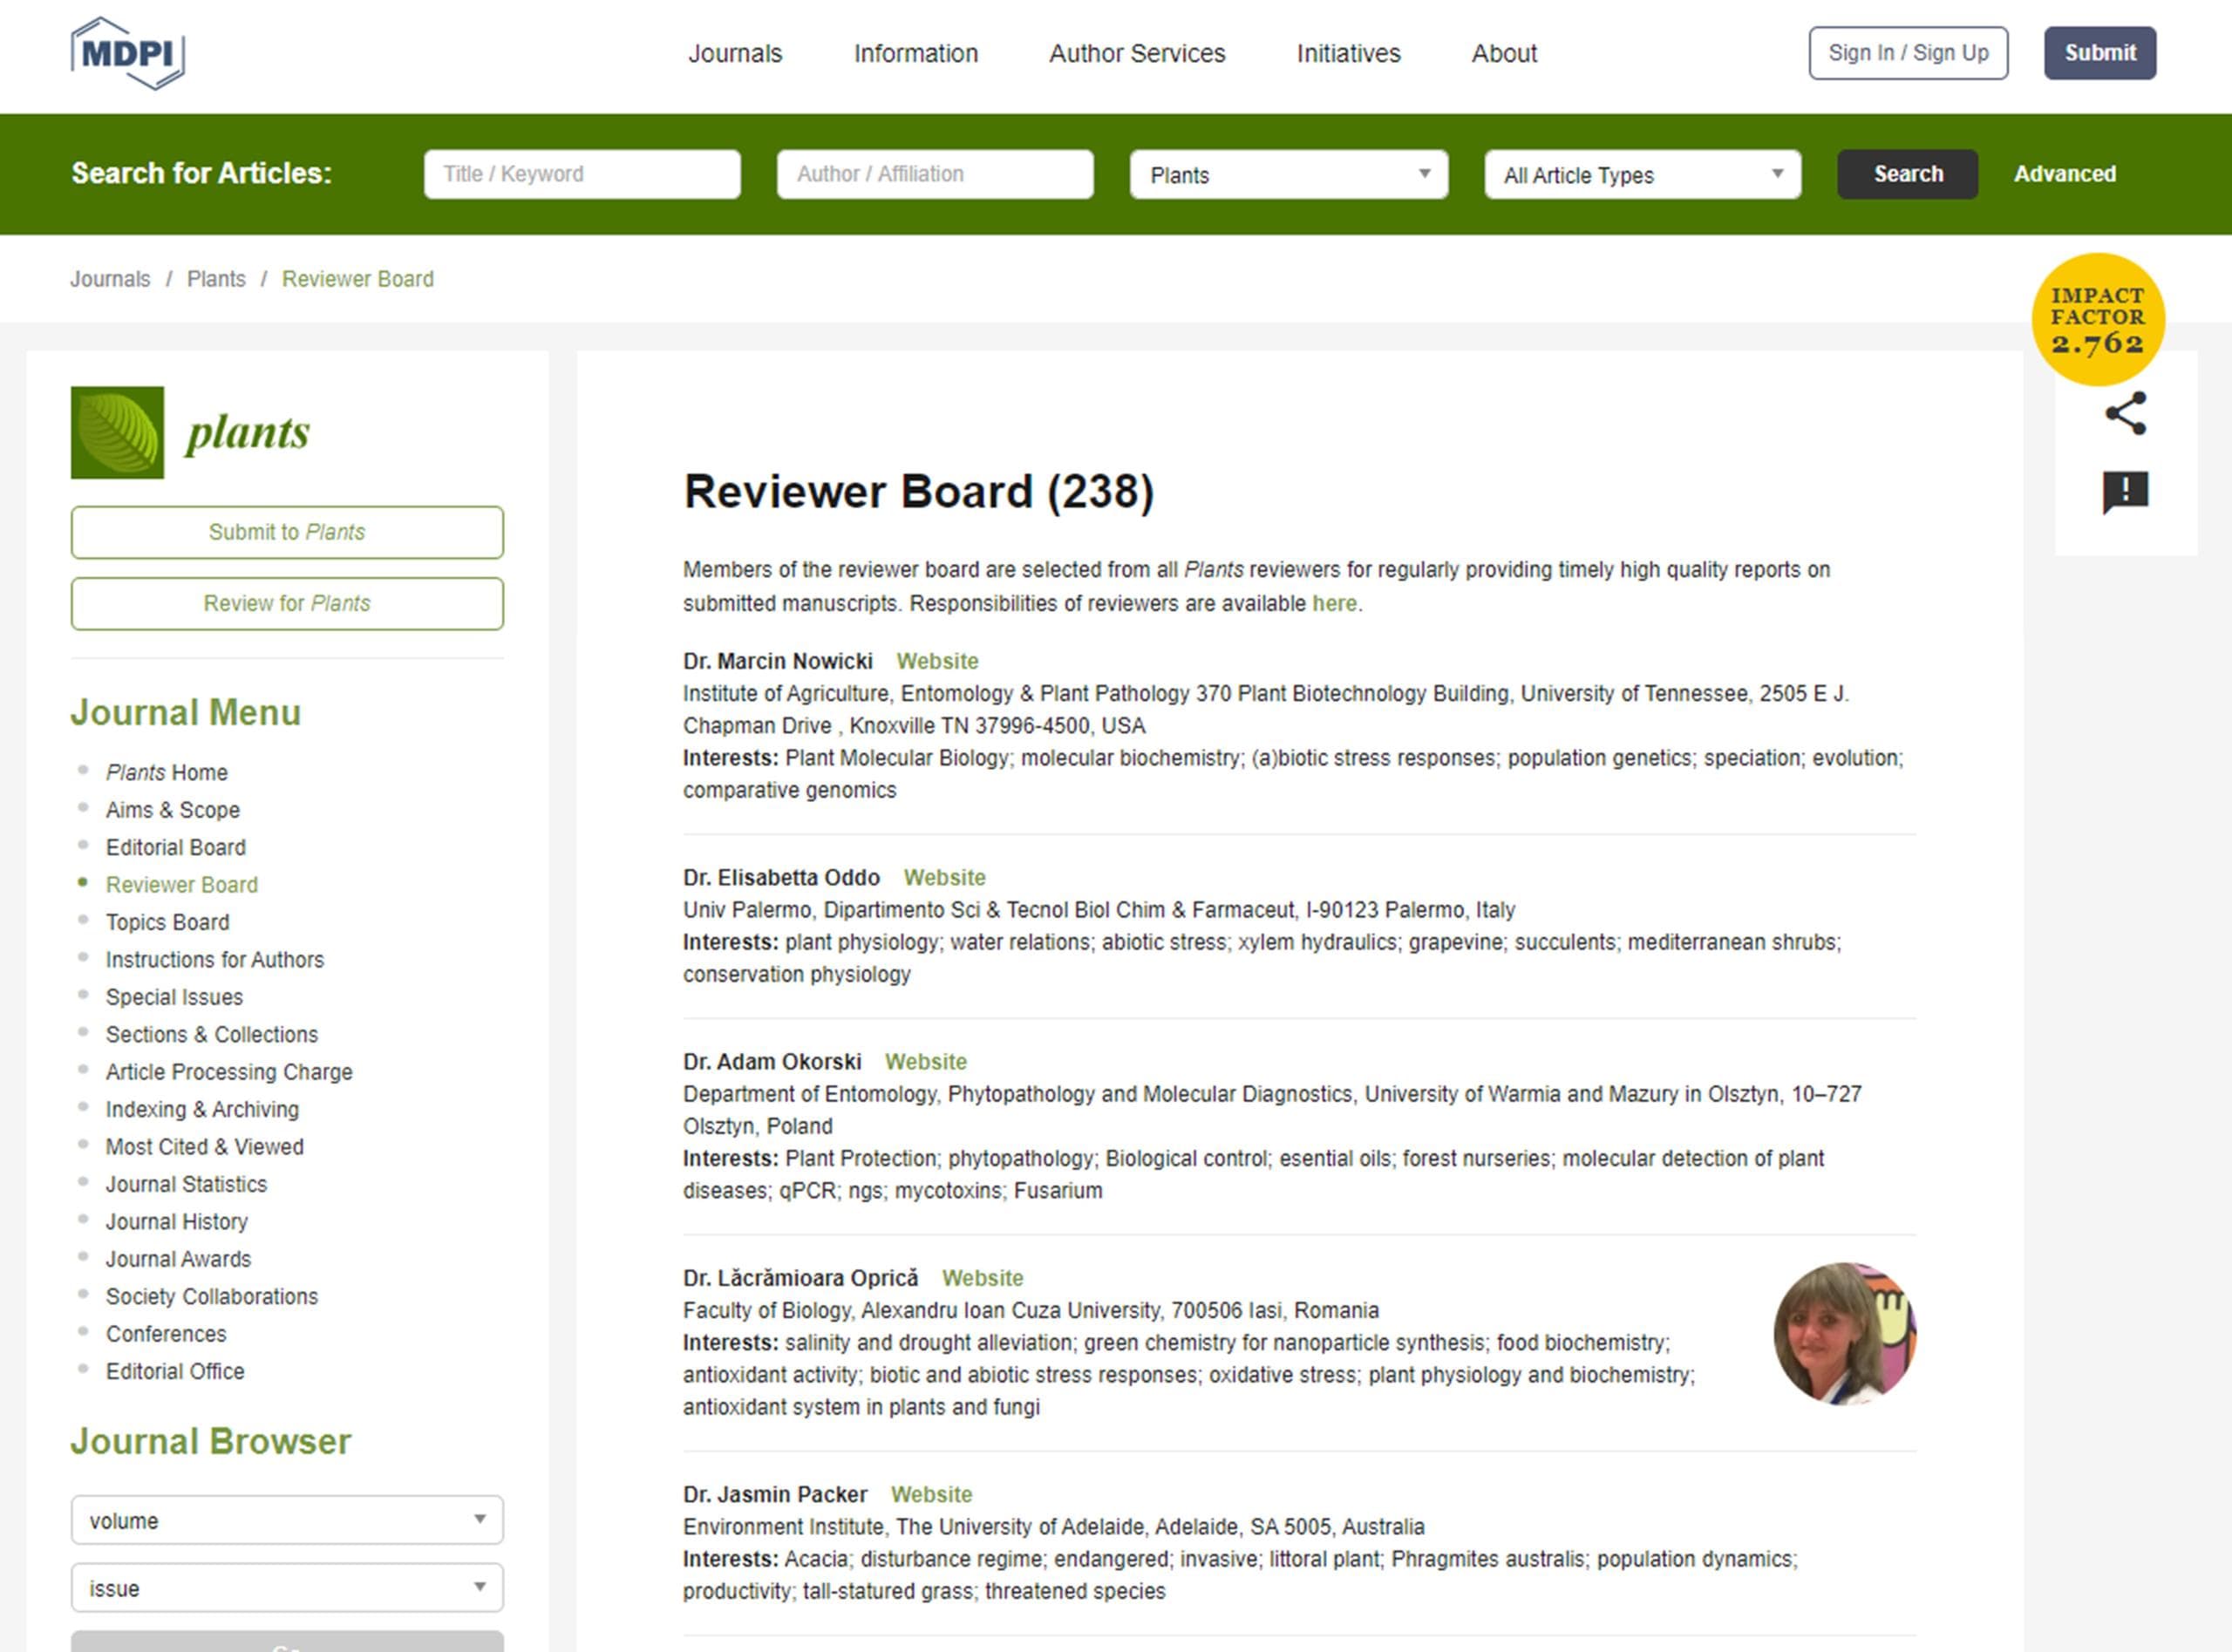This screenshot has width=2232, height=1652.
Task: Click the name Dr. Elisabetta Oddo
Action: 782,878
